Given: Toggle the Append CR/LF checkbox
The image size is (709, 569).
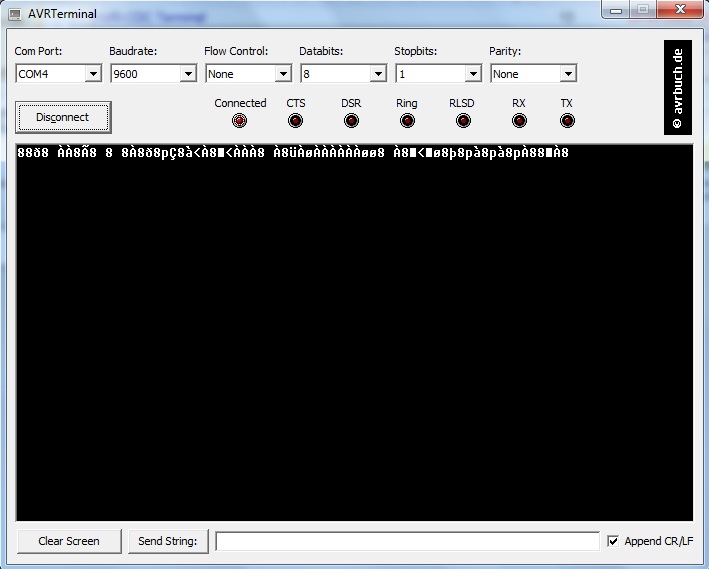Looking at the screenshot, I should (613, 541).
